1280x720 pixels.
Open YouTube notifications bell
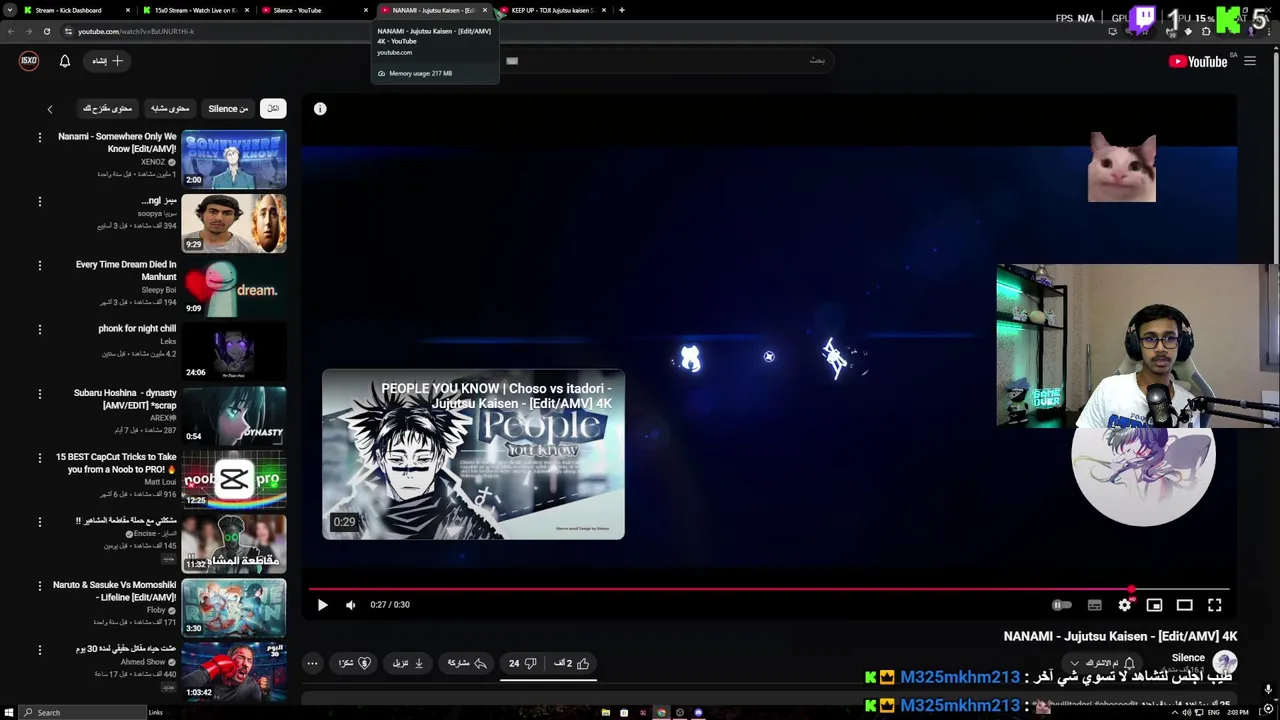pos(65,61)
